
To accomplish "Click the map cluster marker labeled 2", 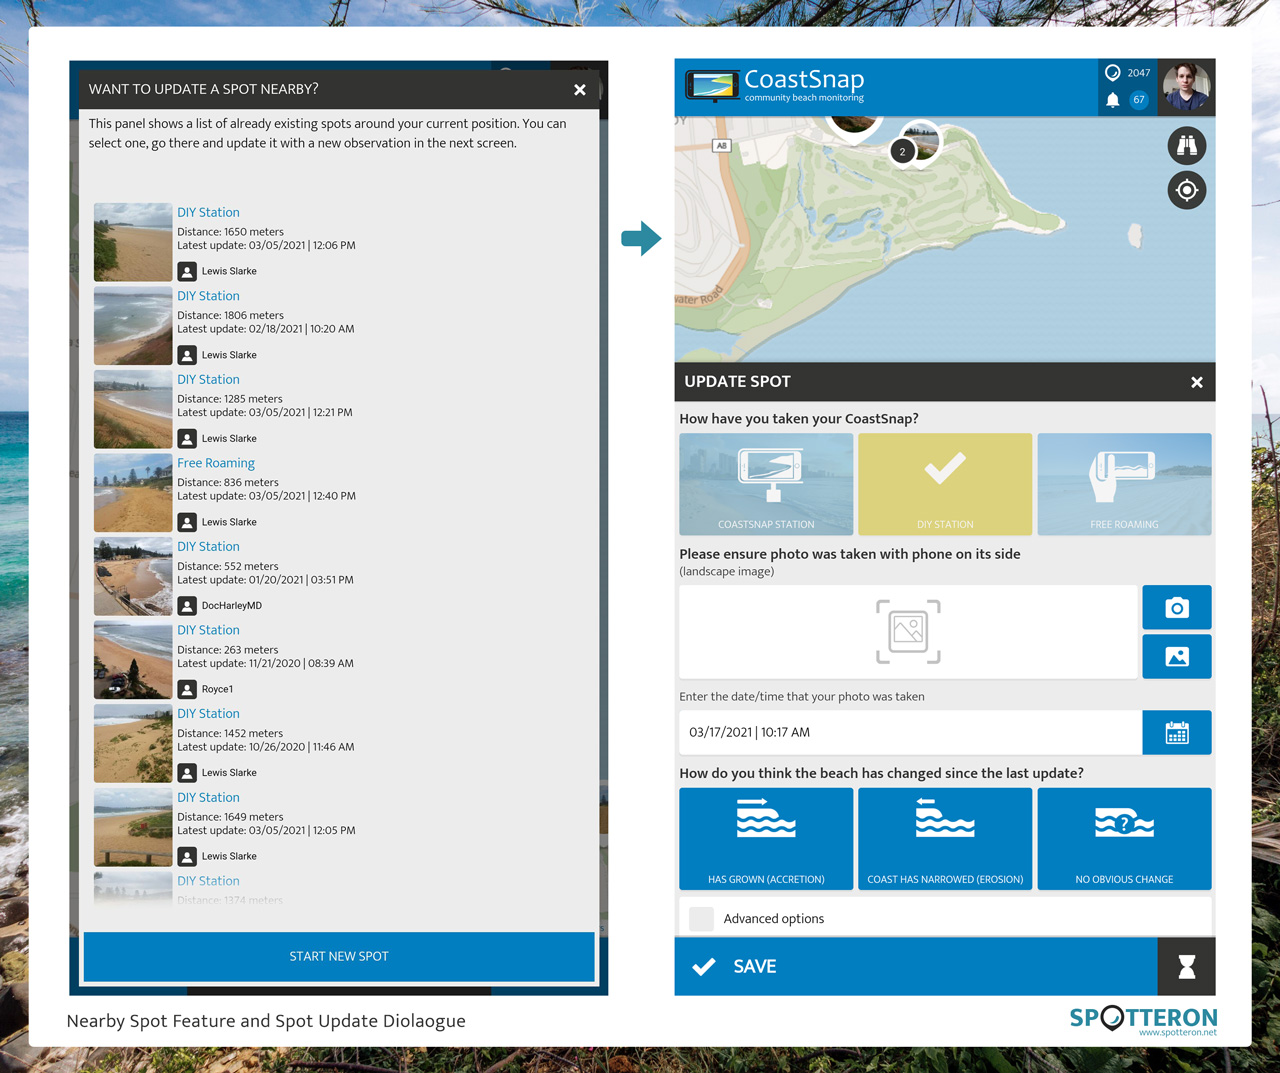I will pyautogui.click(x=903, y=152).
